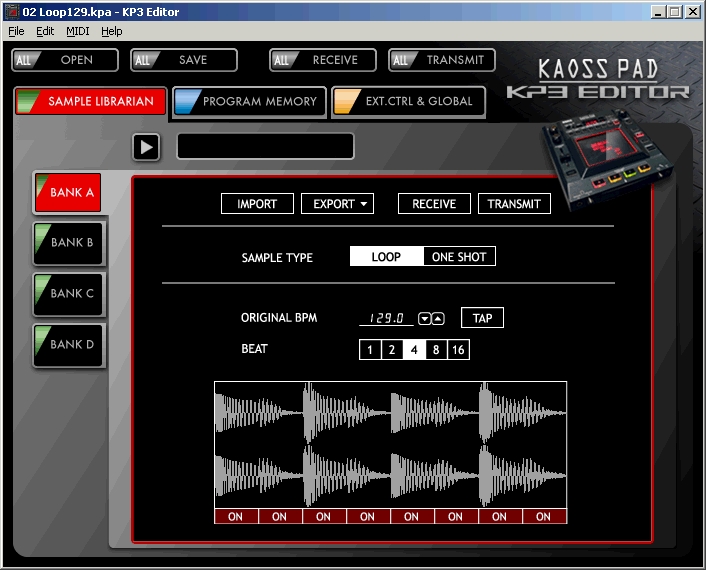Screen dimensions: 706x570
Task: Click the bank TRANSMIT button
Action: [514, 204]
